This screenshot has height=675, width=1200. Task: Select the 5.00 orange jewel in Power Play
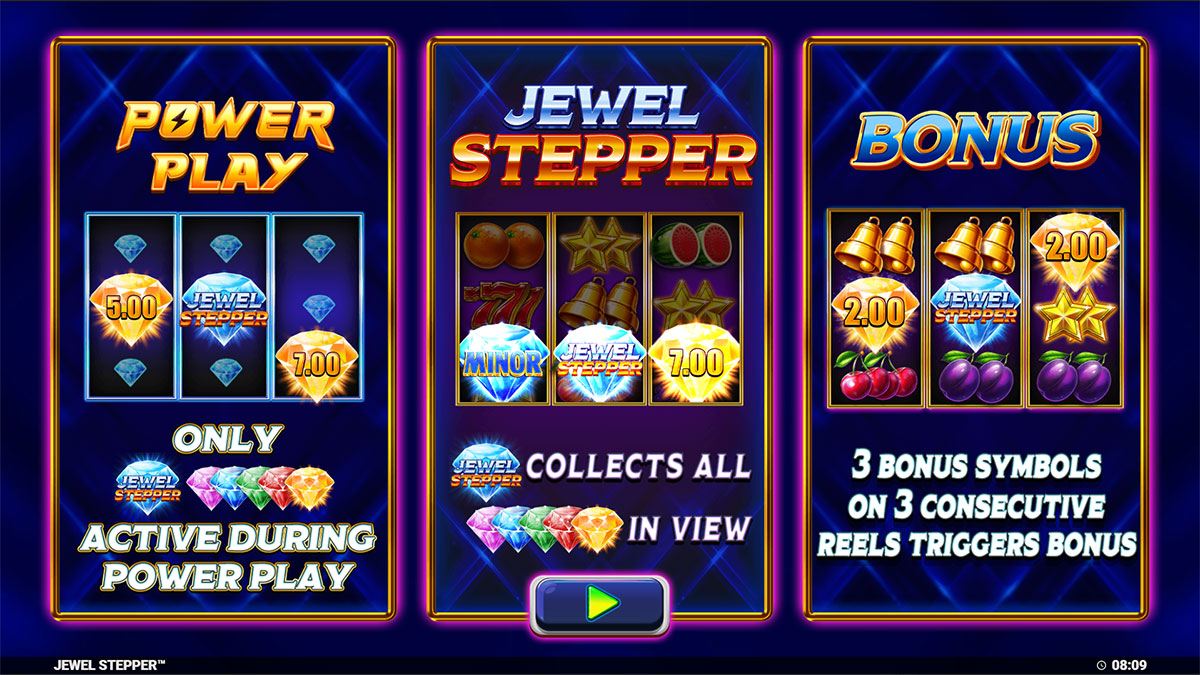(x=132, y=305)
